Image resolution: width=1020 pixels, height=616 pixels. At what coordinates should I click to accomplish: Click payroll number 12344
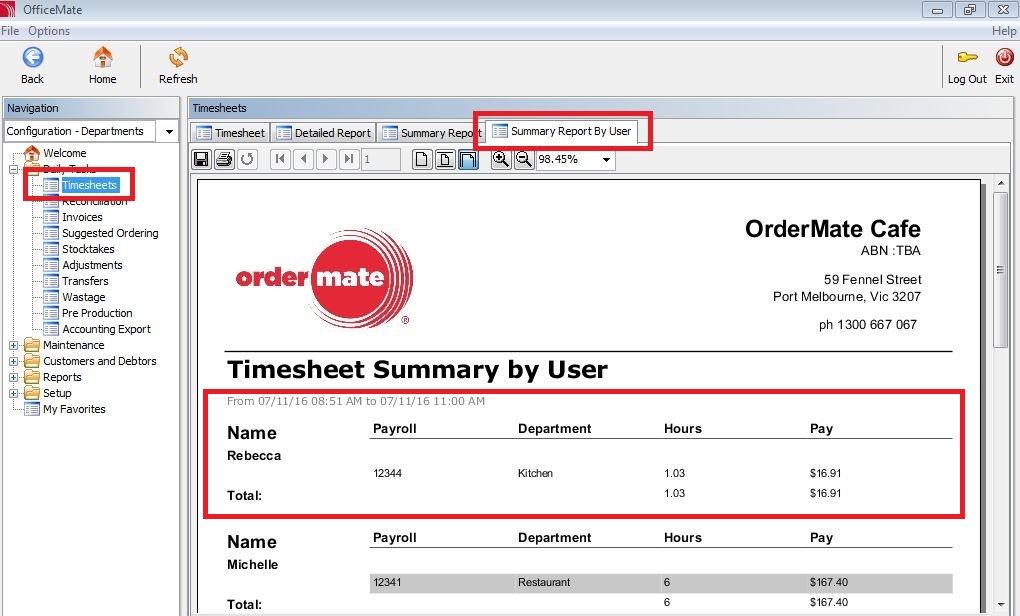[387, 474]
